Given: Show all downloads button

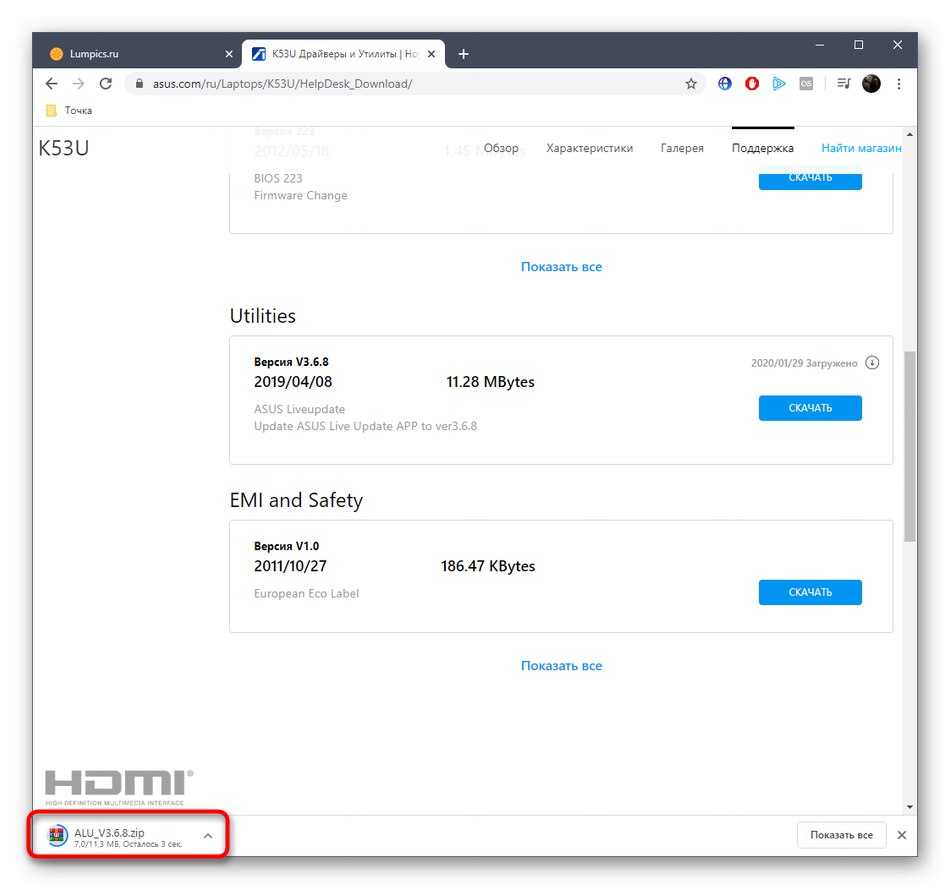Looking at the screenshot, I should 842,835.
